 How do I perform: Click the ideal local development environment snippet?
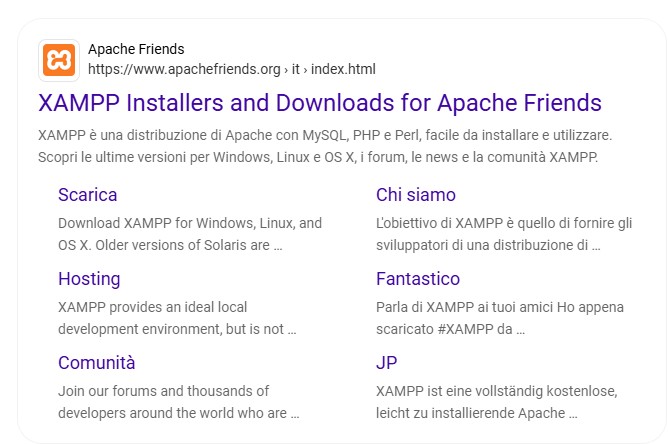[177, 318]
